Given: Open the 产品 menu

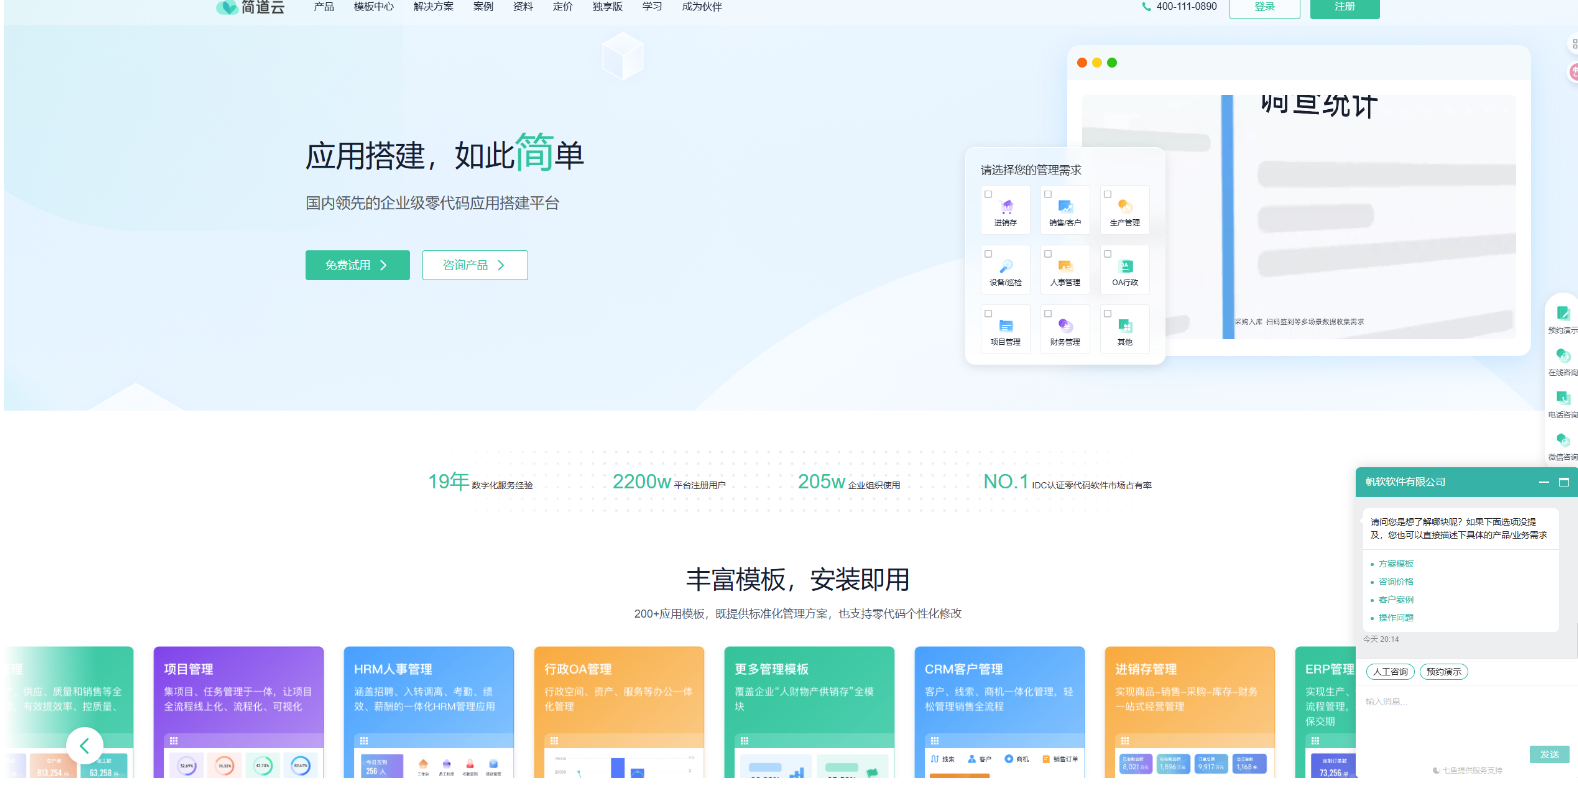Looking at the screenshot, I should tap(324, 7).
